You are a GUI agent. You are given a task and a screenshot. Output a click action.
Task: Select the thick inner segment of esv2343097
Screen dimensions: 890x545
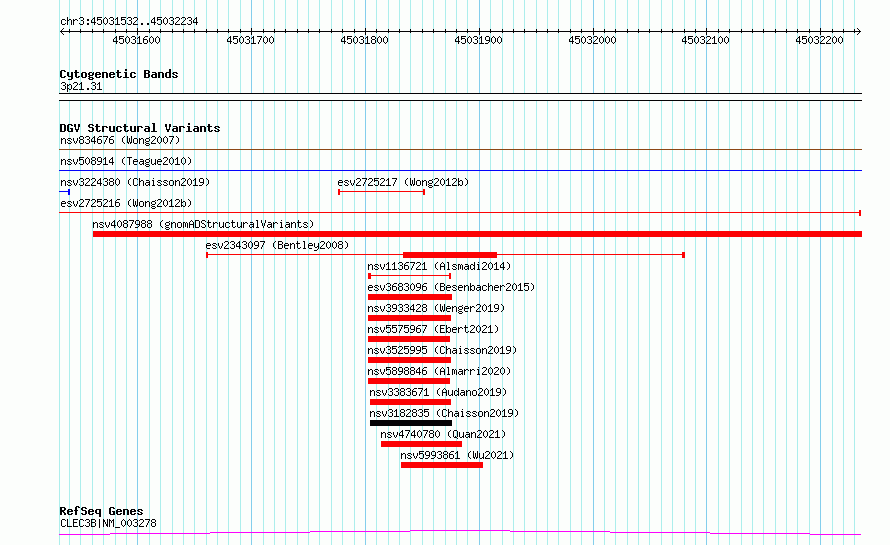(x=450, y=255)
